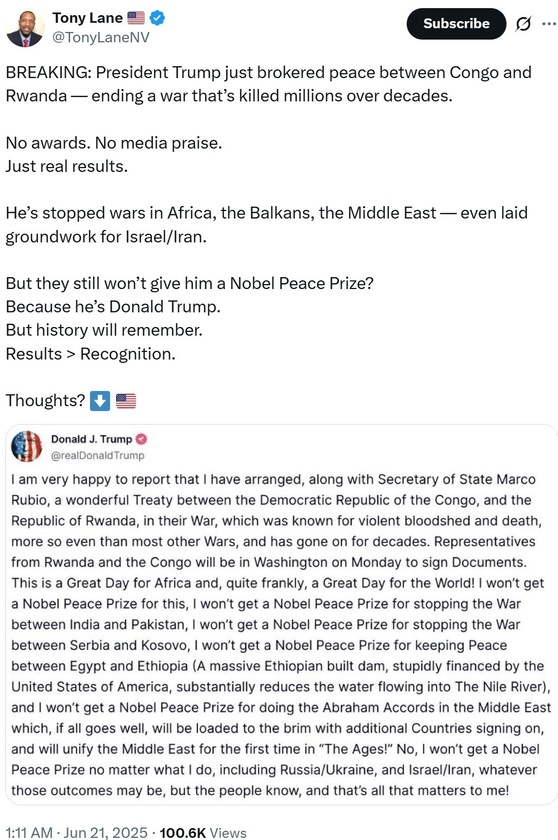The image size is (558, 840).
Task: Click the Donald J. Trump name
Action: 91,439
